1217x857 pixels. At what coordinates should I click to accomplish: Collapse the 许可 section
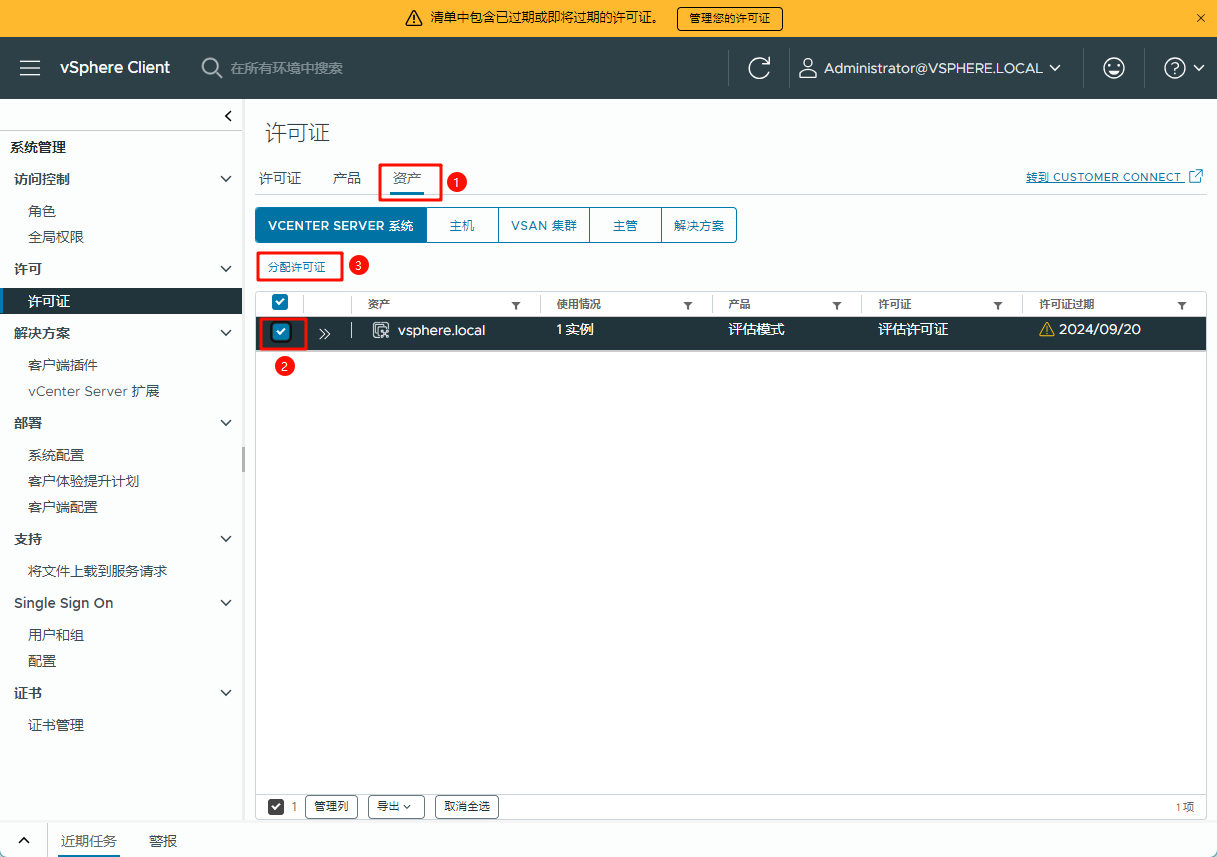tap(226, 269)
